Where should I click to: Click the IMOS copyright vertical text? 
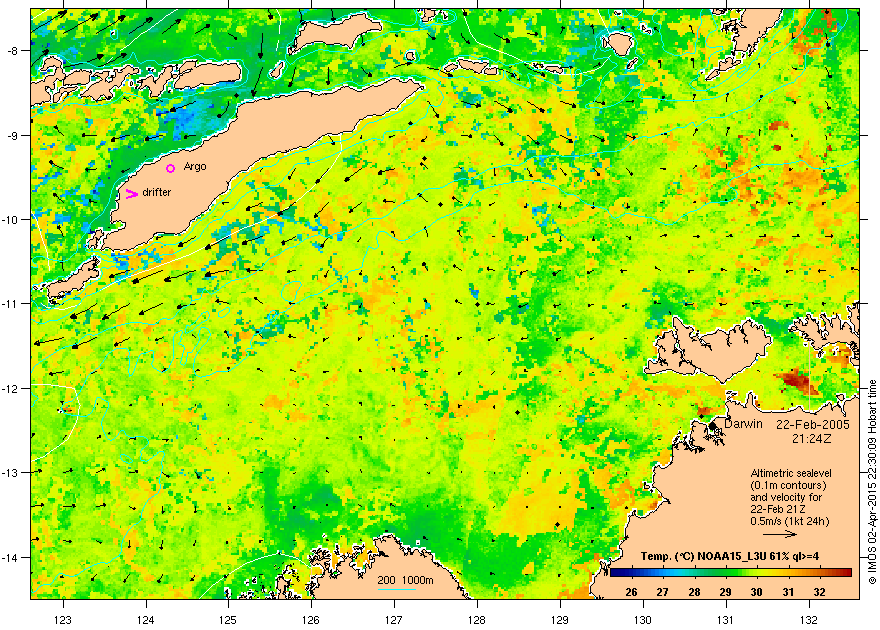pos(873,482)
